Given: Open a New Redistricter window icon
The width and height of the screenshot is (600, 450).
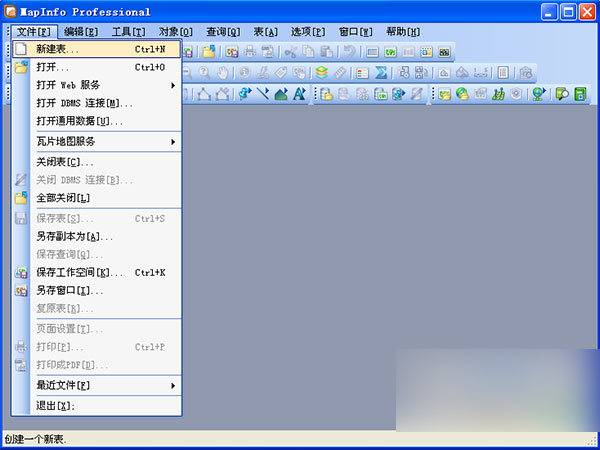Looking at the screenshot, I should pos(444,52).
